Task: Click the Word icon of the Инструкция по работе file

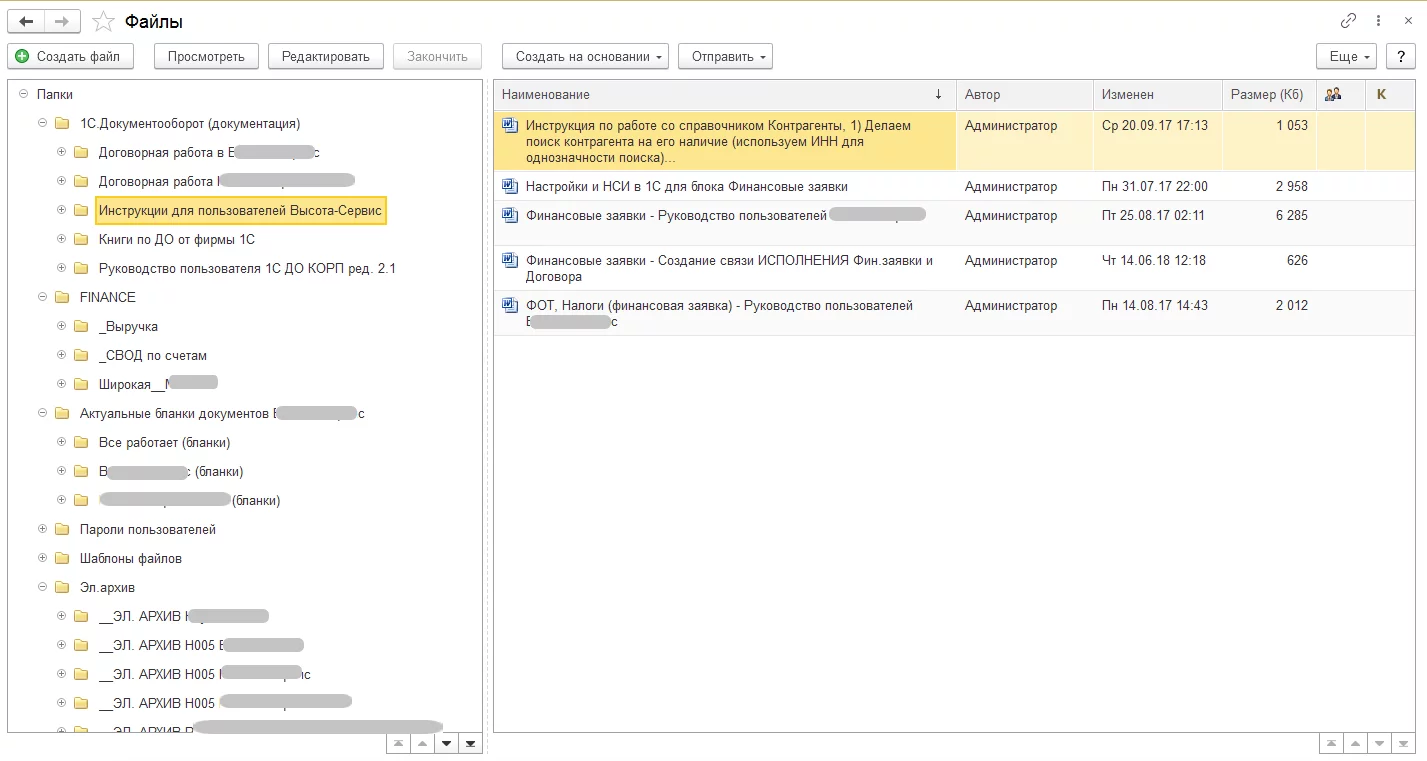Action: coord(510,126)
